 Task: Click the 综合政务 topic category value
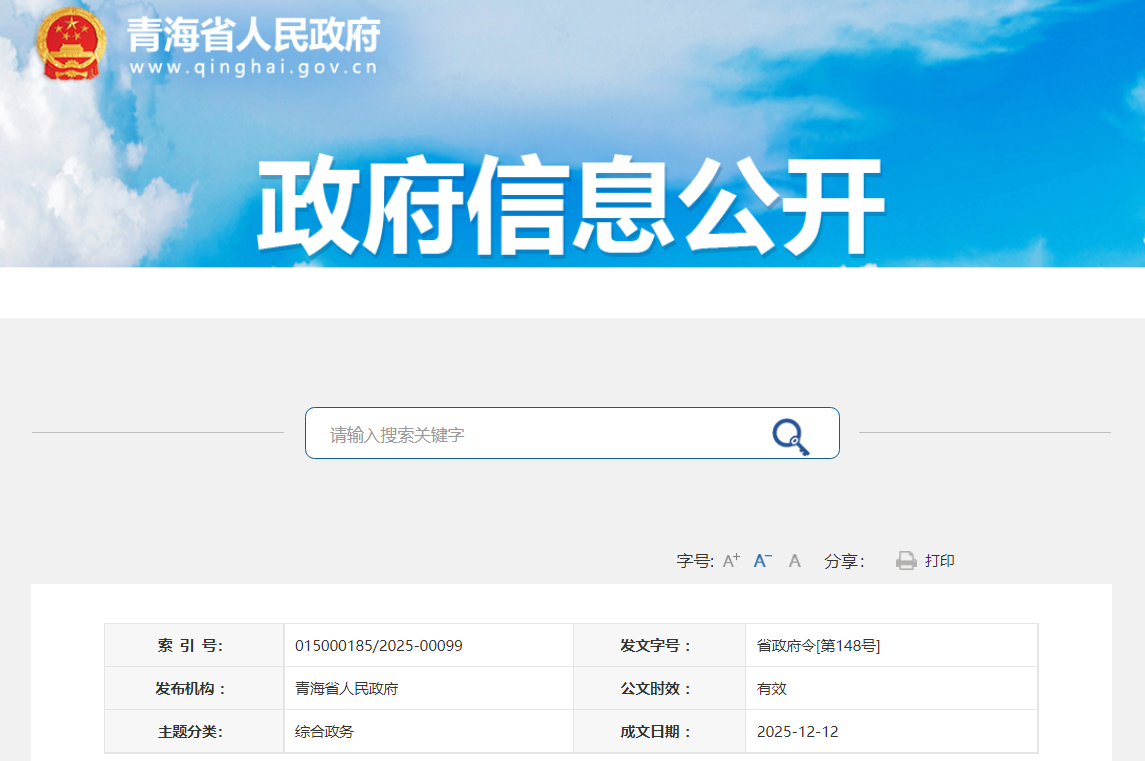(x=324, y=732)
